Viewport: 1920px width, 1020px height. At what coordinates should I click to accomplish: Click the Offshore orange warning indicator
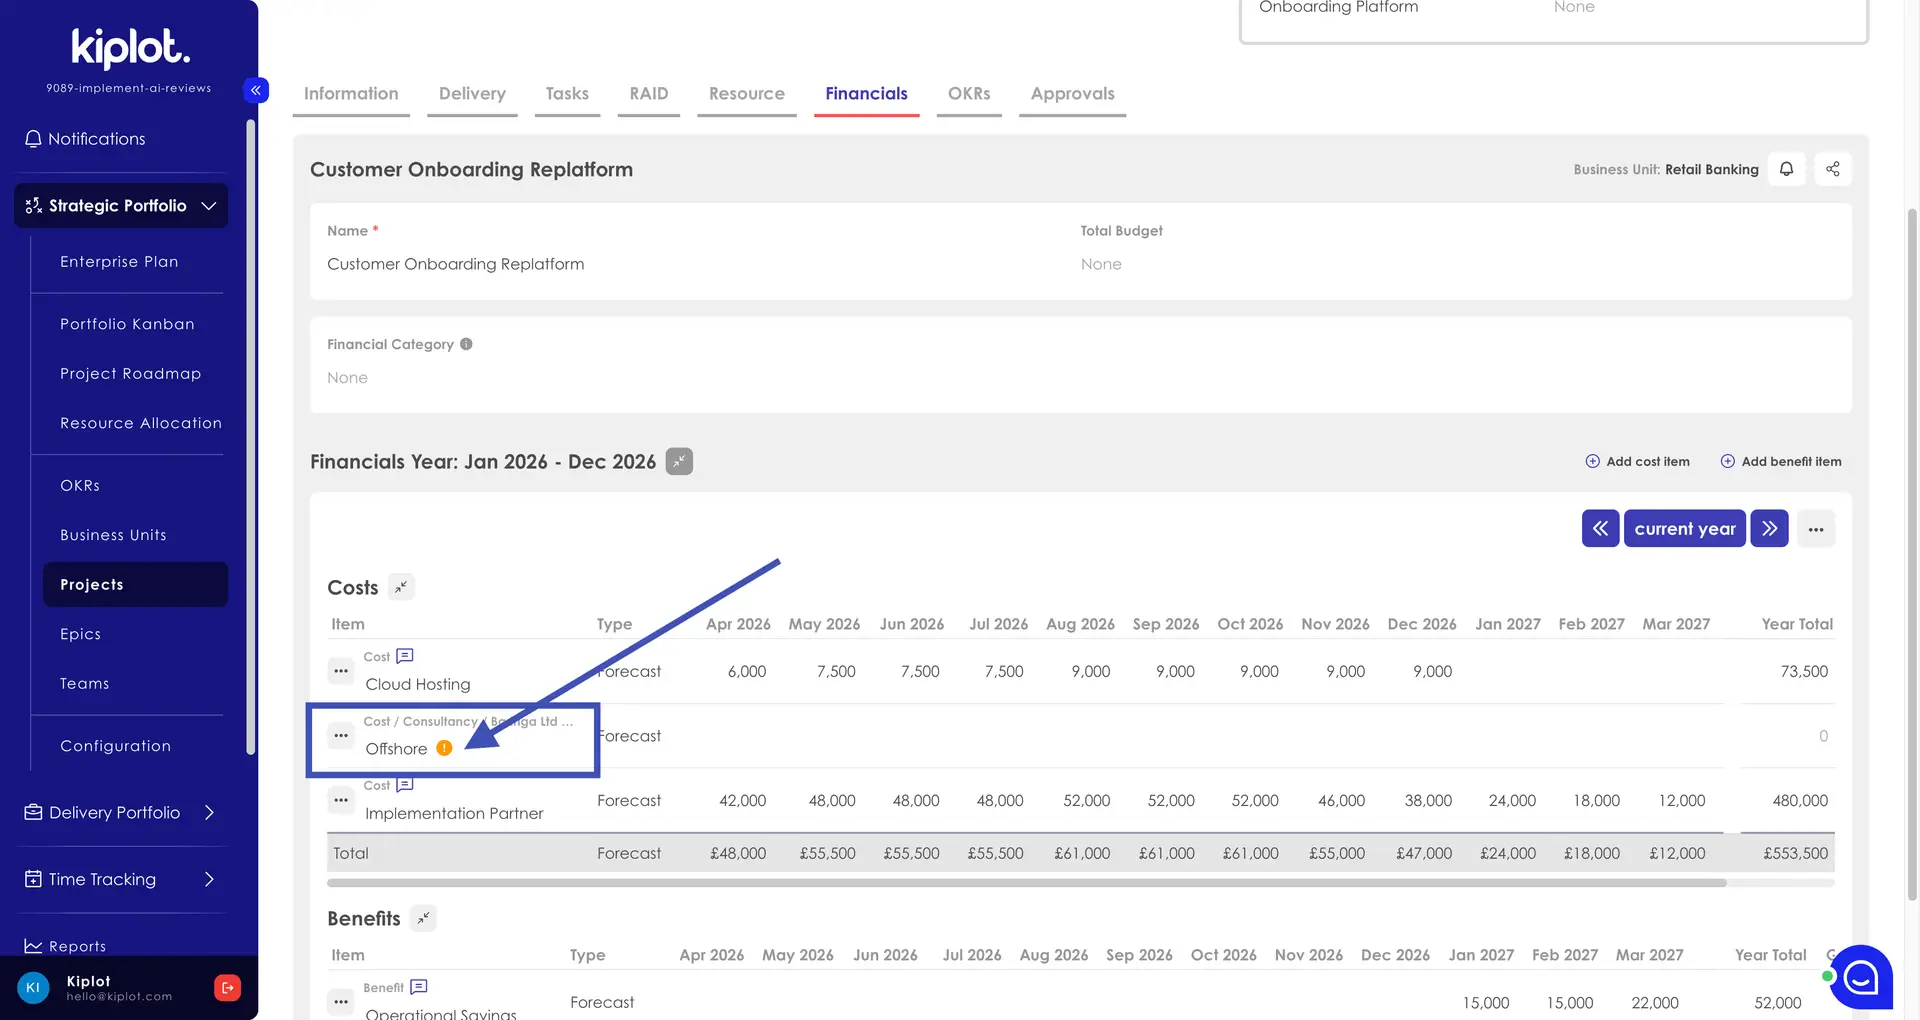click(x=444, y=748)
